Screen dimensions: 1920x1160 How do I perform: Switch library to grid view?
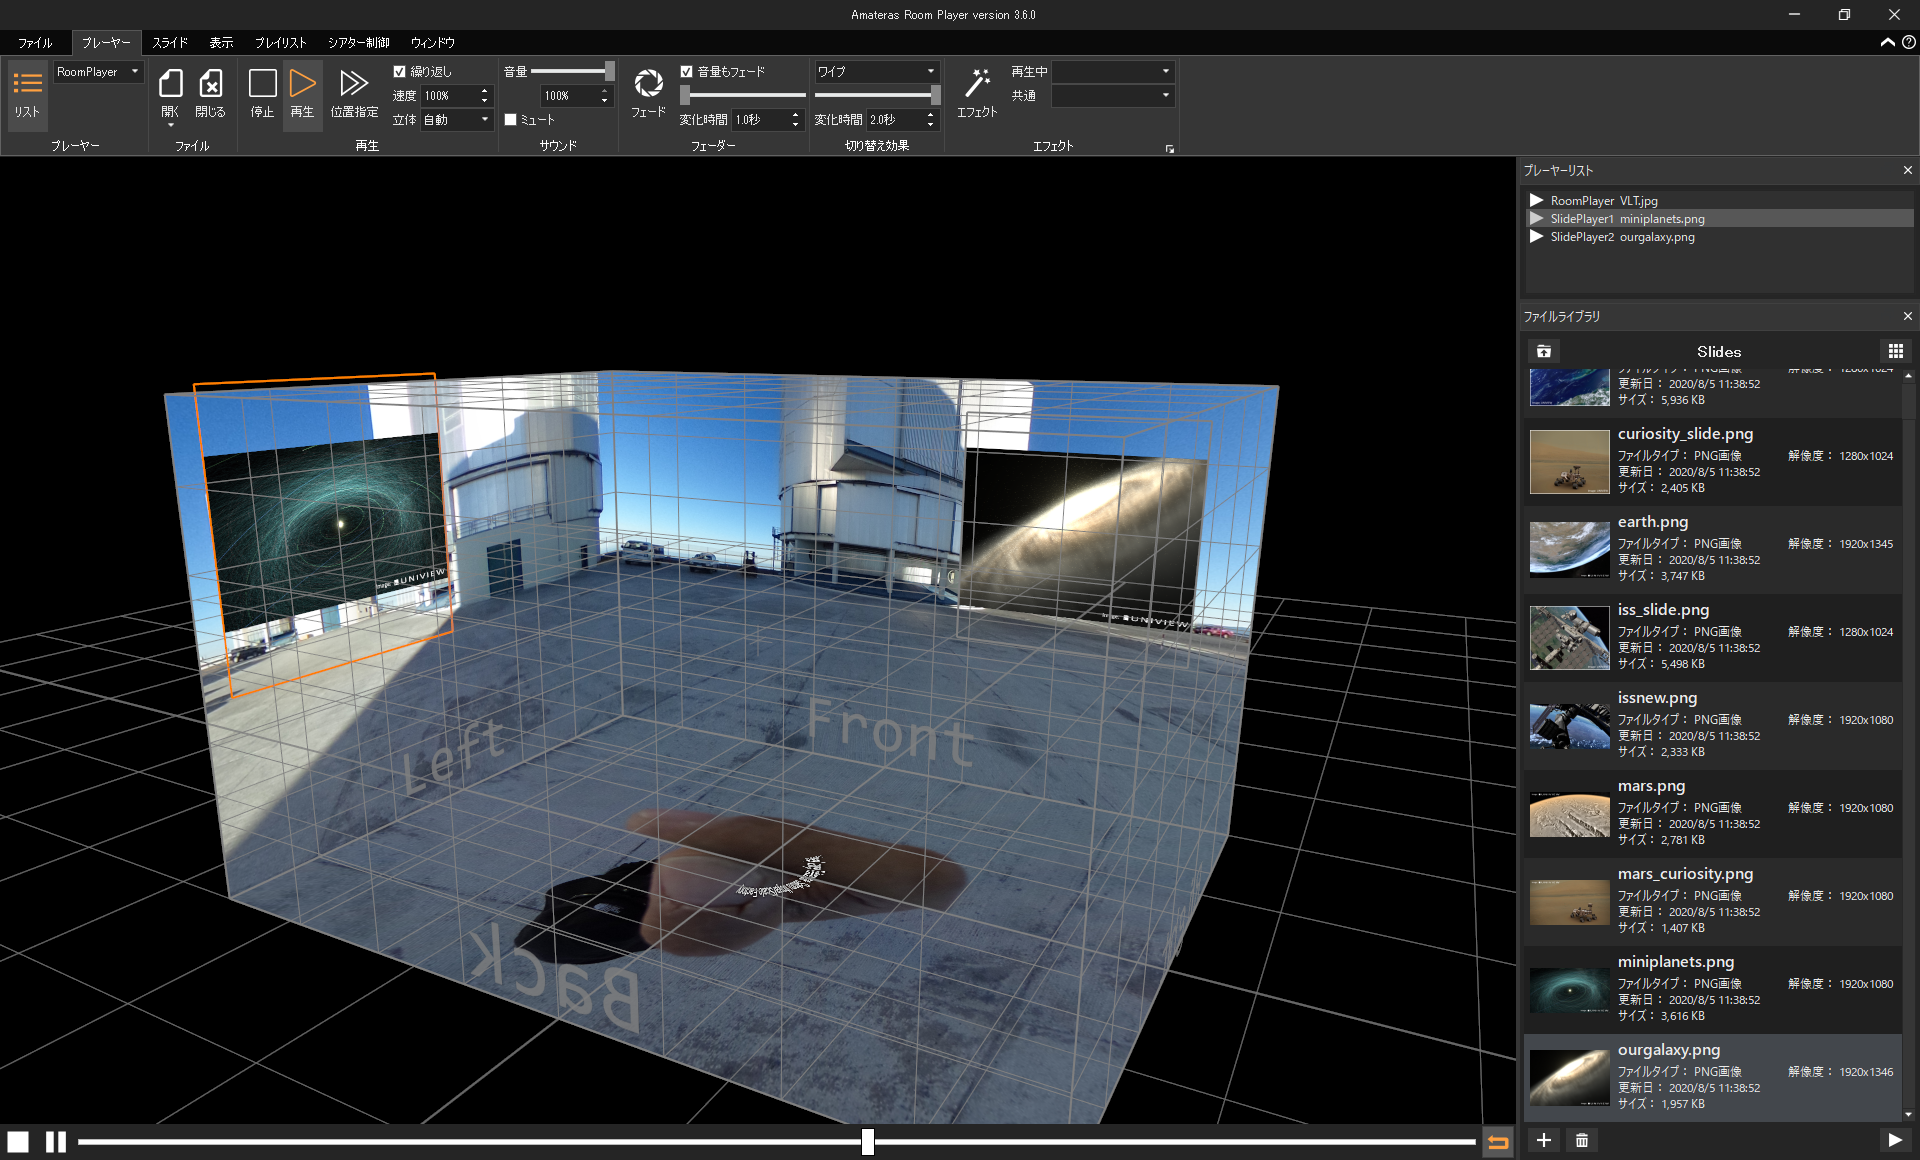pyautogui.click(x=1895, y=351)
